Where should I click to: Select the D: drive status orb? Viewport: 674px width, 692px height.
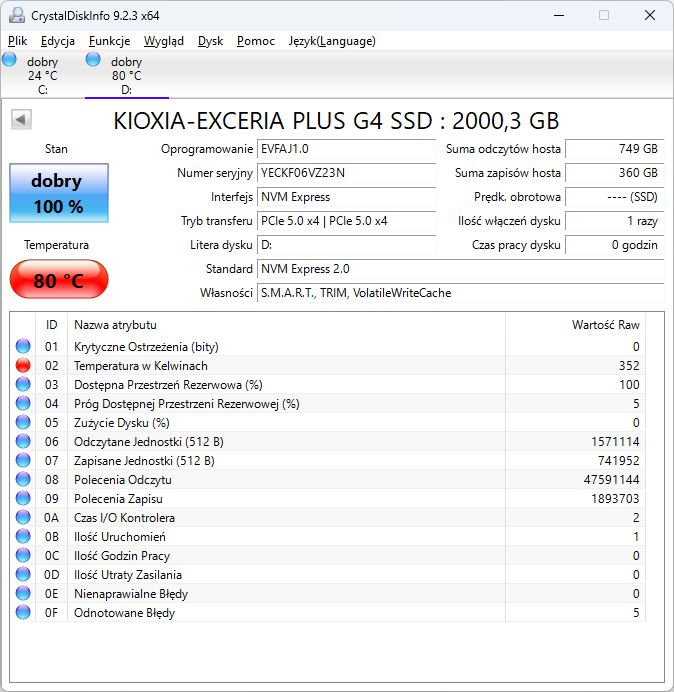[93, 60]
